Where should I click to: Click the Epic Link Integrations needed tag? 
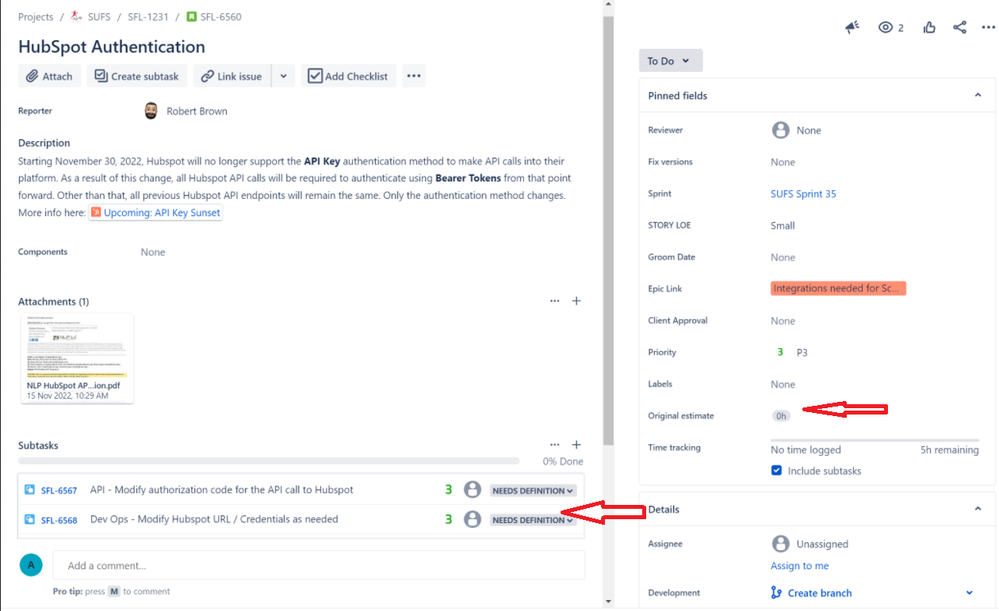(x=838, y=289)
